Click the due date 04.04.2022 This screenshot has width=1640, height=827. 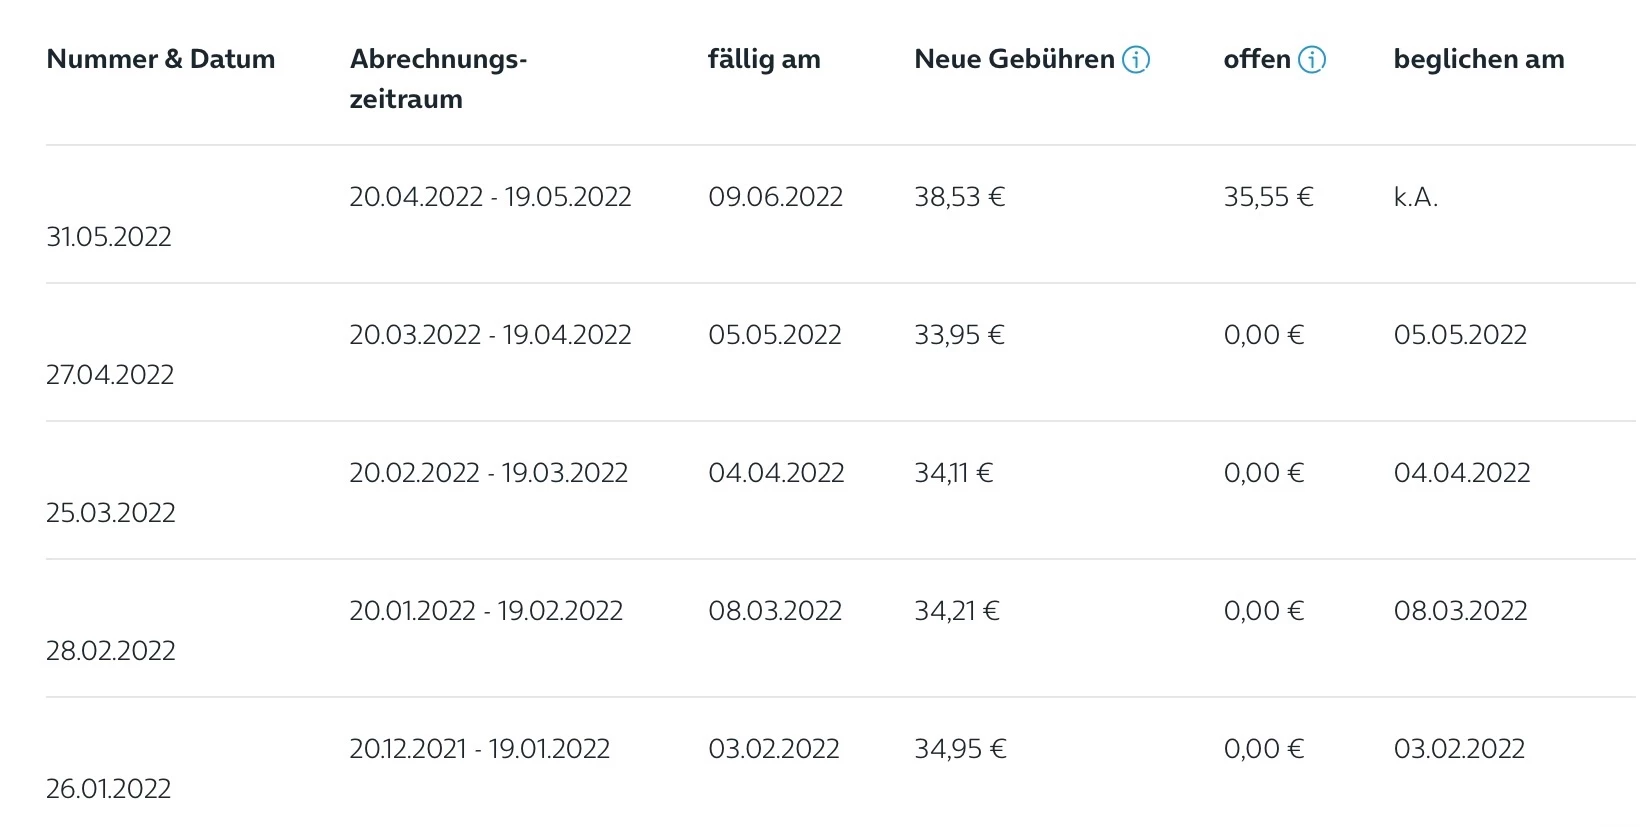[x=776, y=473]
